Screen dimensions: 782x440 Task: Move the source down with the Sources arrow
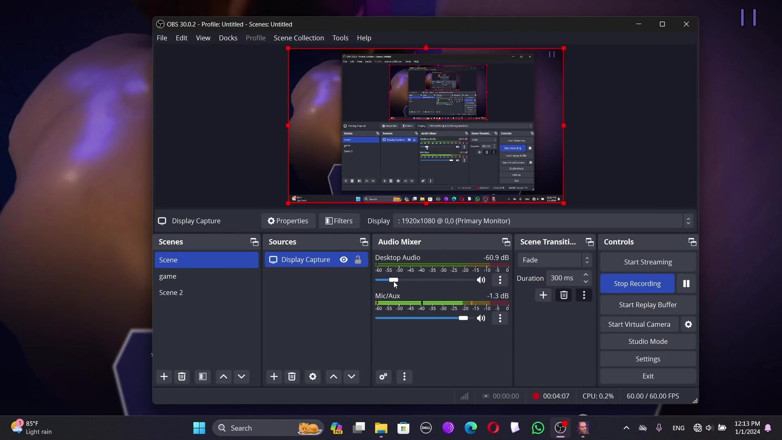352,377
